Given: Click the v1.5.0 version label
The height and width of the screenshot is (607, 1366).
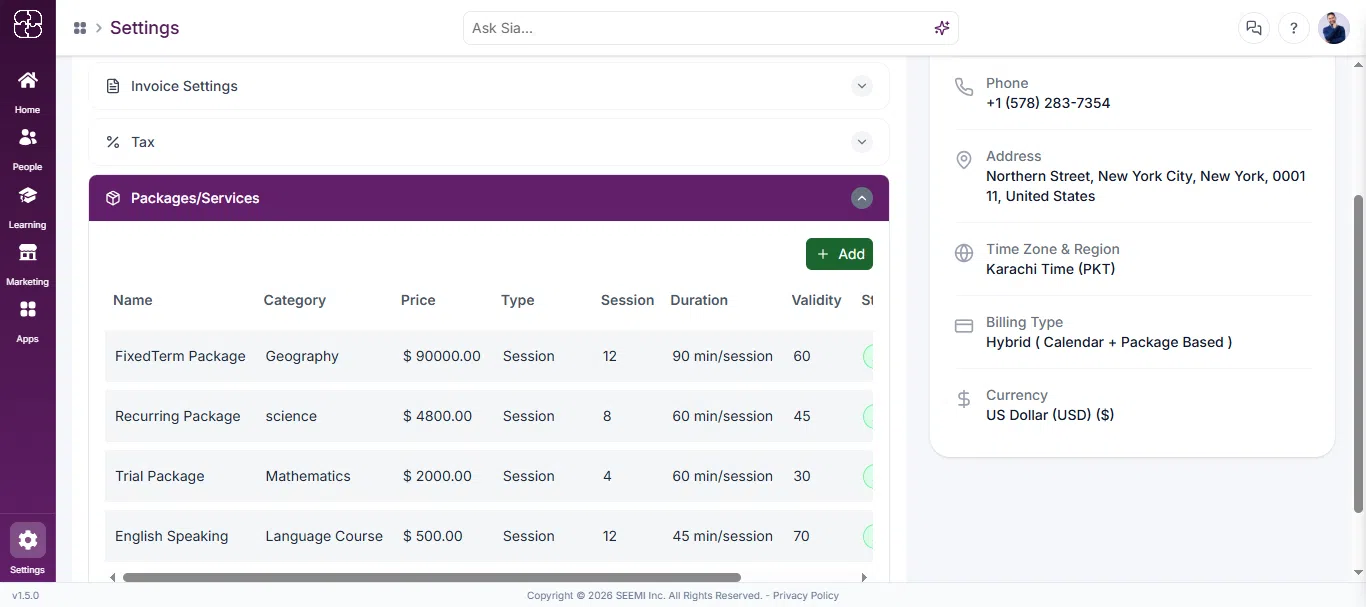Looking at the screenshot, I should pyautogui.click(x=26, y=595).
